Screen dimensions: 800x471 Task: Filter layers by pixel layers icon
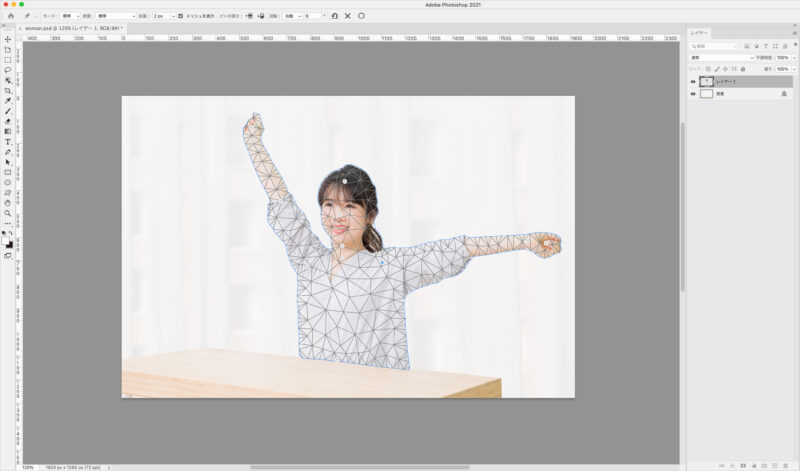(747, 46)
